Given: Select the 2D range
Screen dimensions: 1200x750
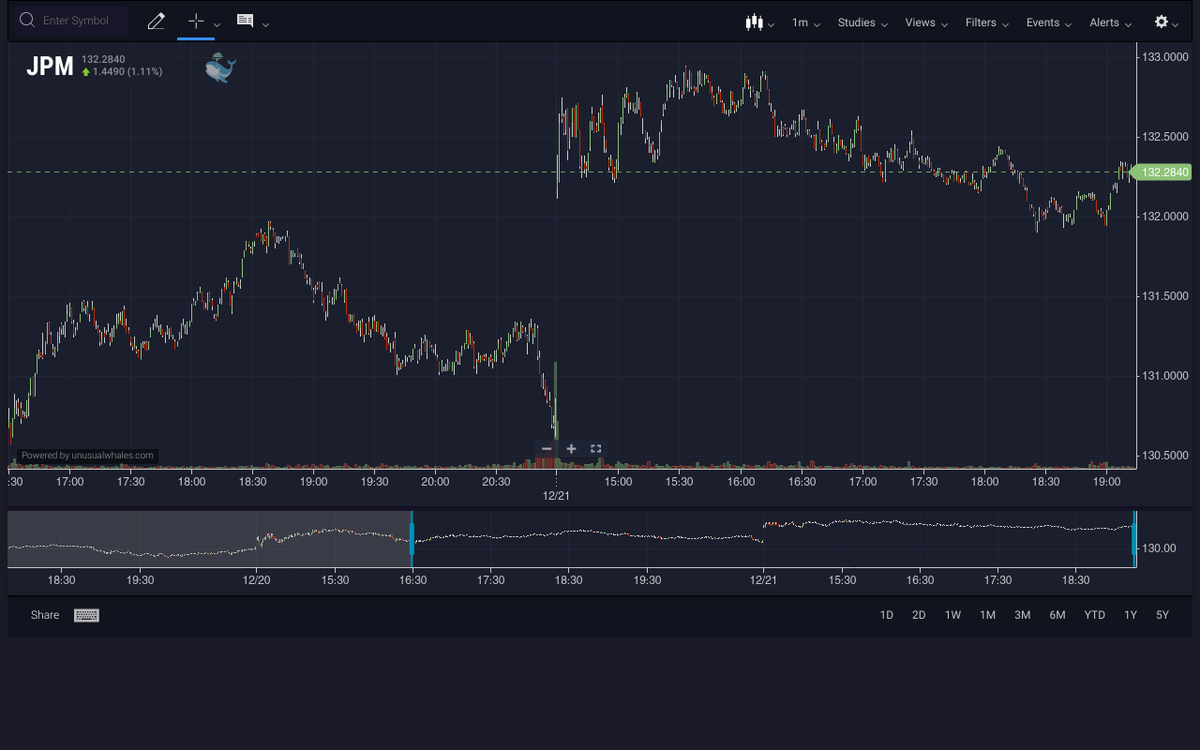Looking at the screenshot, I should (x=919, y=615).
